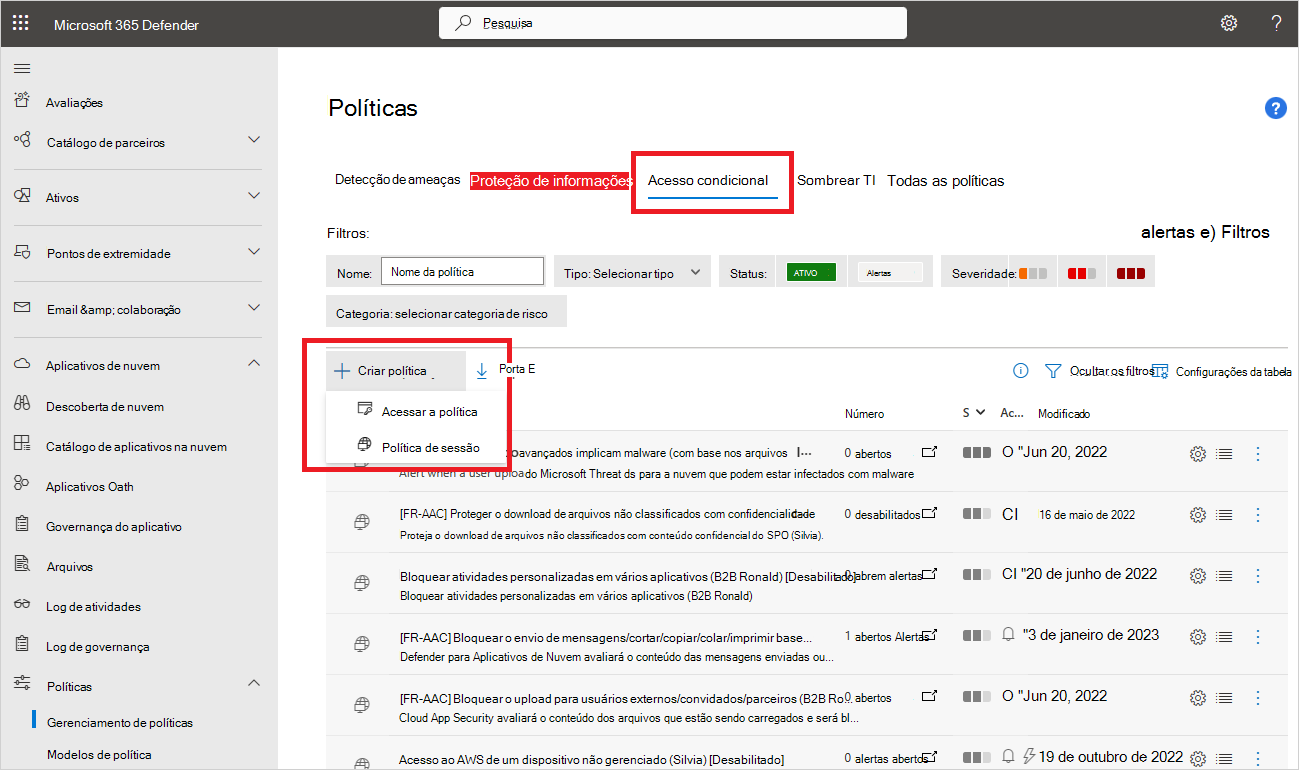This screenshot has width=1299, height=770.
Task: Click the Nome da política filter field
Action: point(462,272)
